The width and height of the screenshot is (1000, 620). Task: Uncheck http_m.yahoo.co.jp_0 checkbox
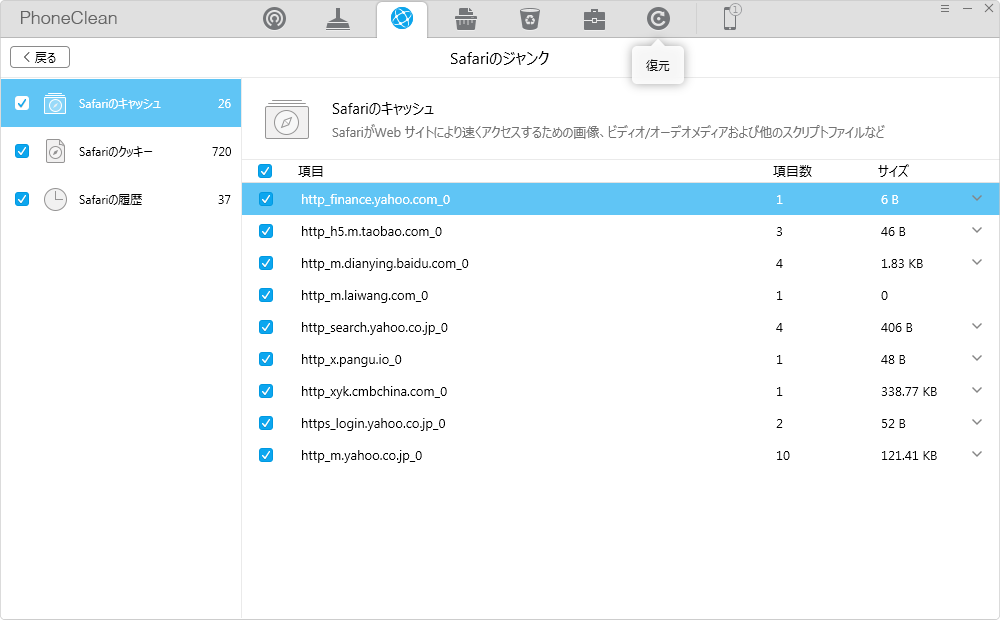(x=266, y=455)
